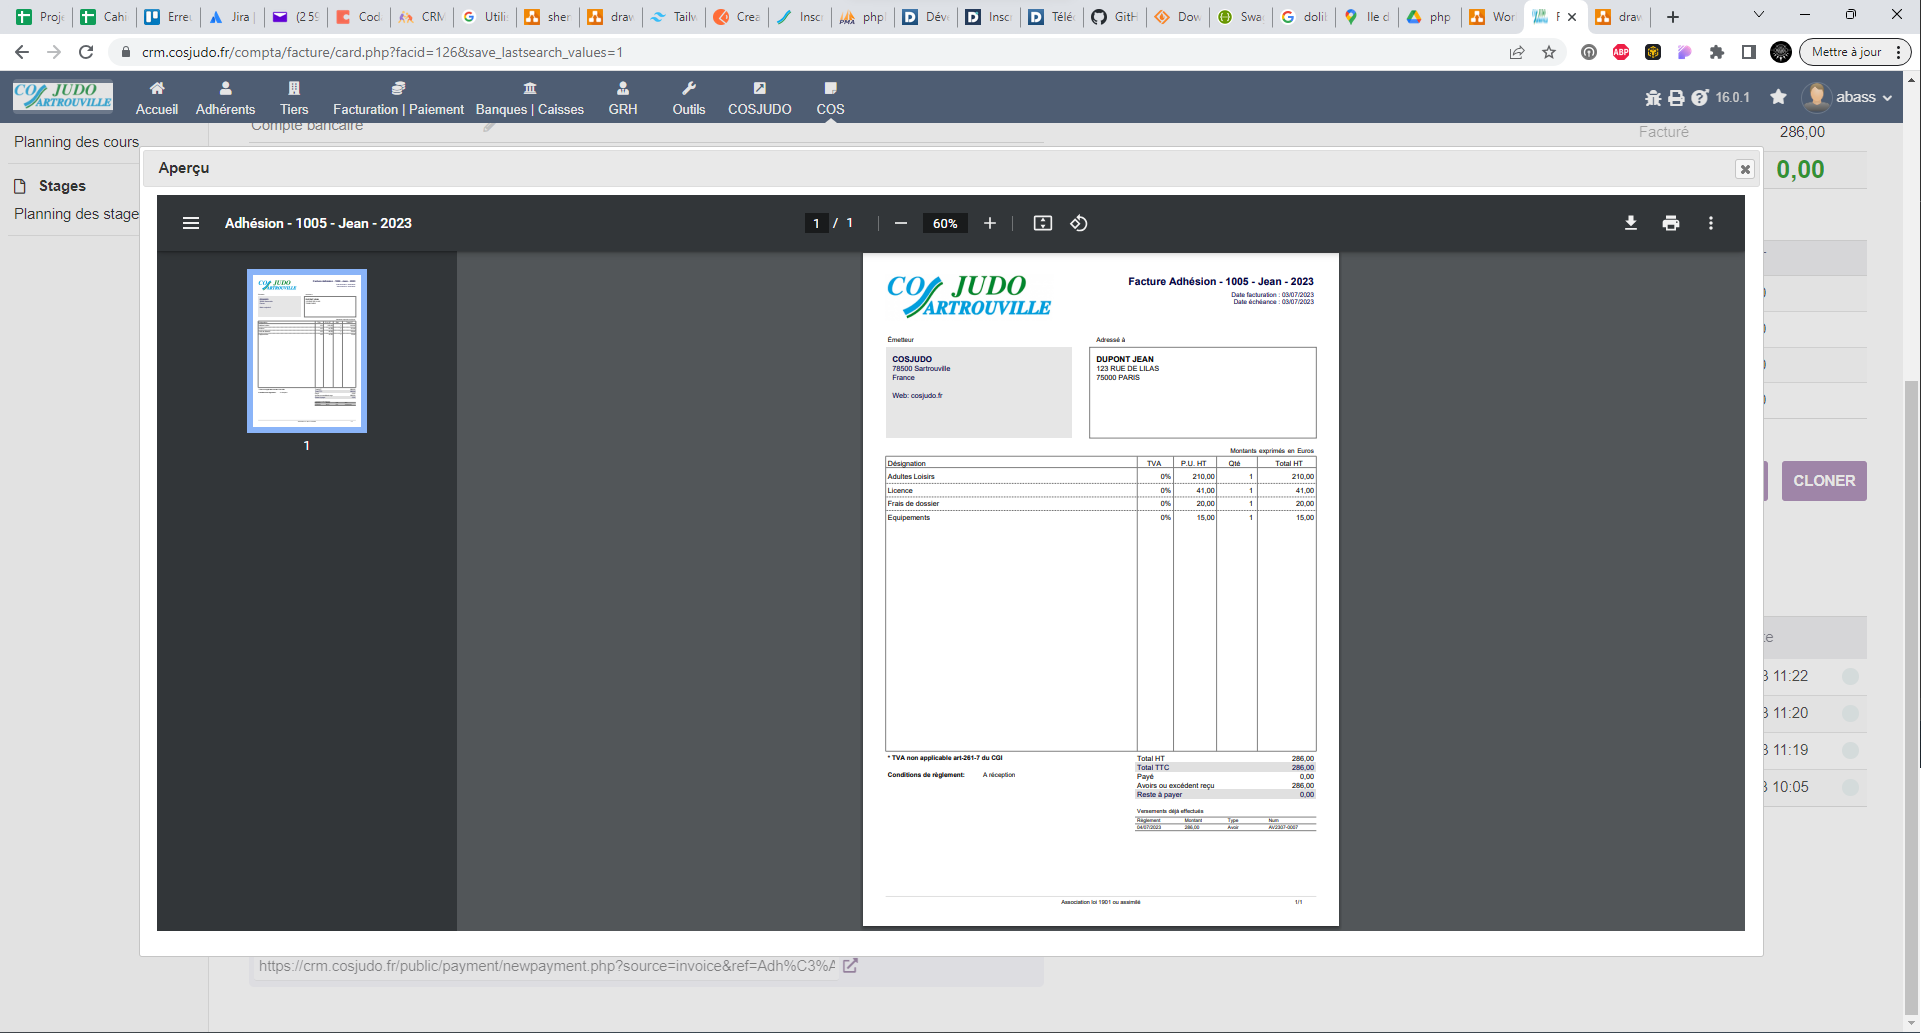1921x1033 pixels.
Task: Zoom in the PDF with plus icon
Action: point(990,223)
